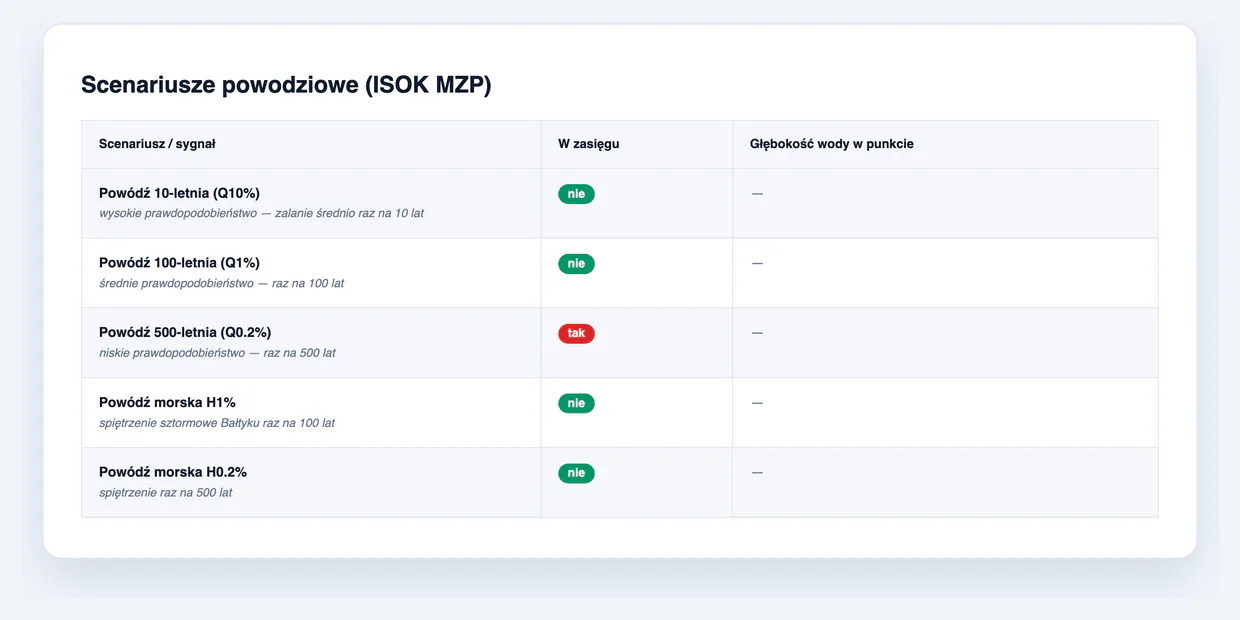This screenshot has height=620, width=1240.
Task: Click the 'nie' badge for Powódź 10-letnia
Action: 576,194
